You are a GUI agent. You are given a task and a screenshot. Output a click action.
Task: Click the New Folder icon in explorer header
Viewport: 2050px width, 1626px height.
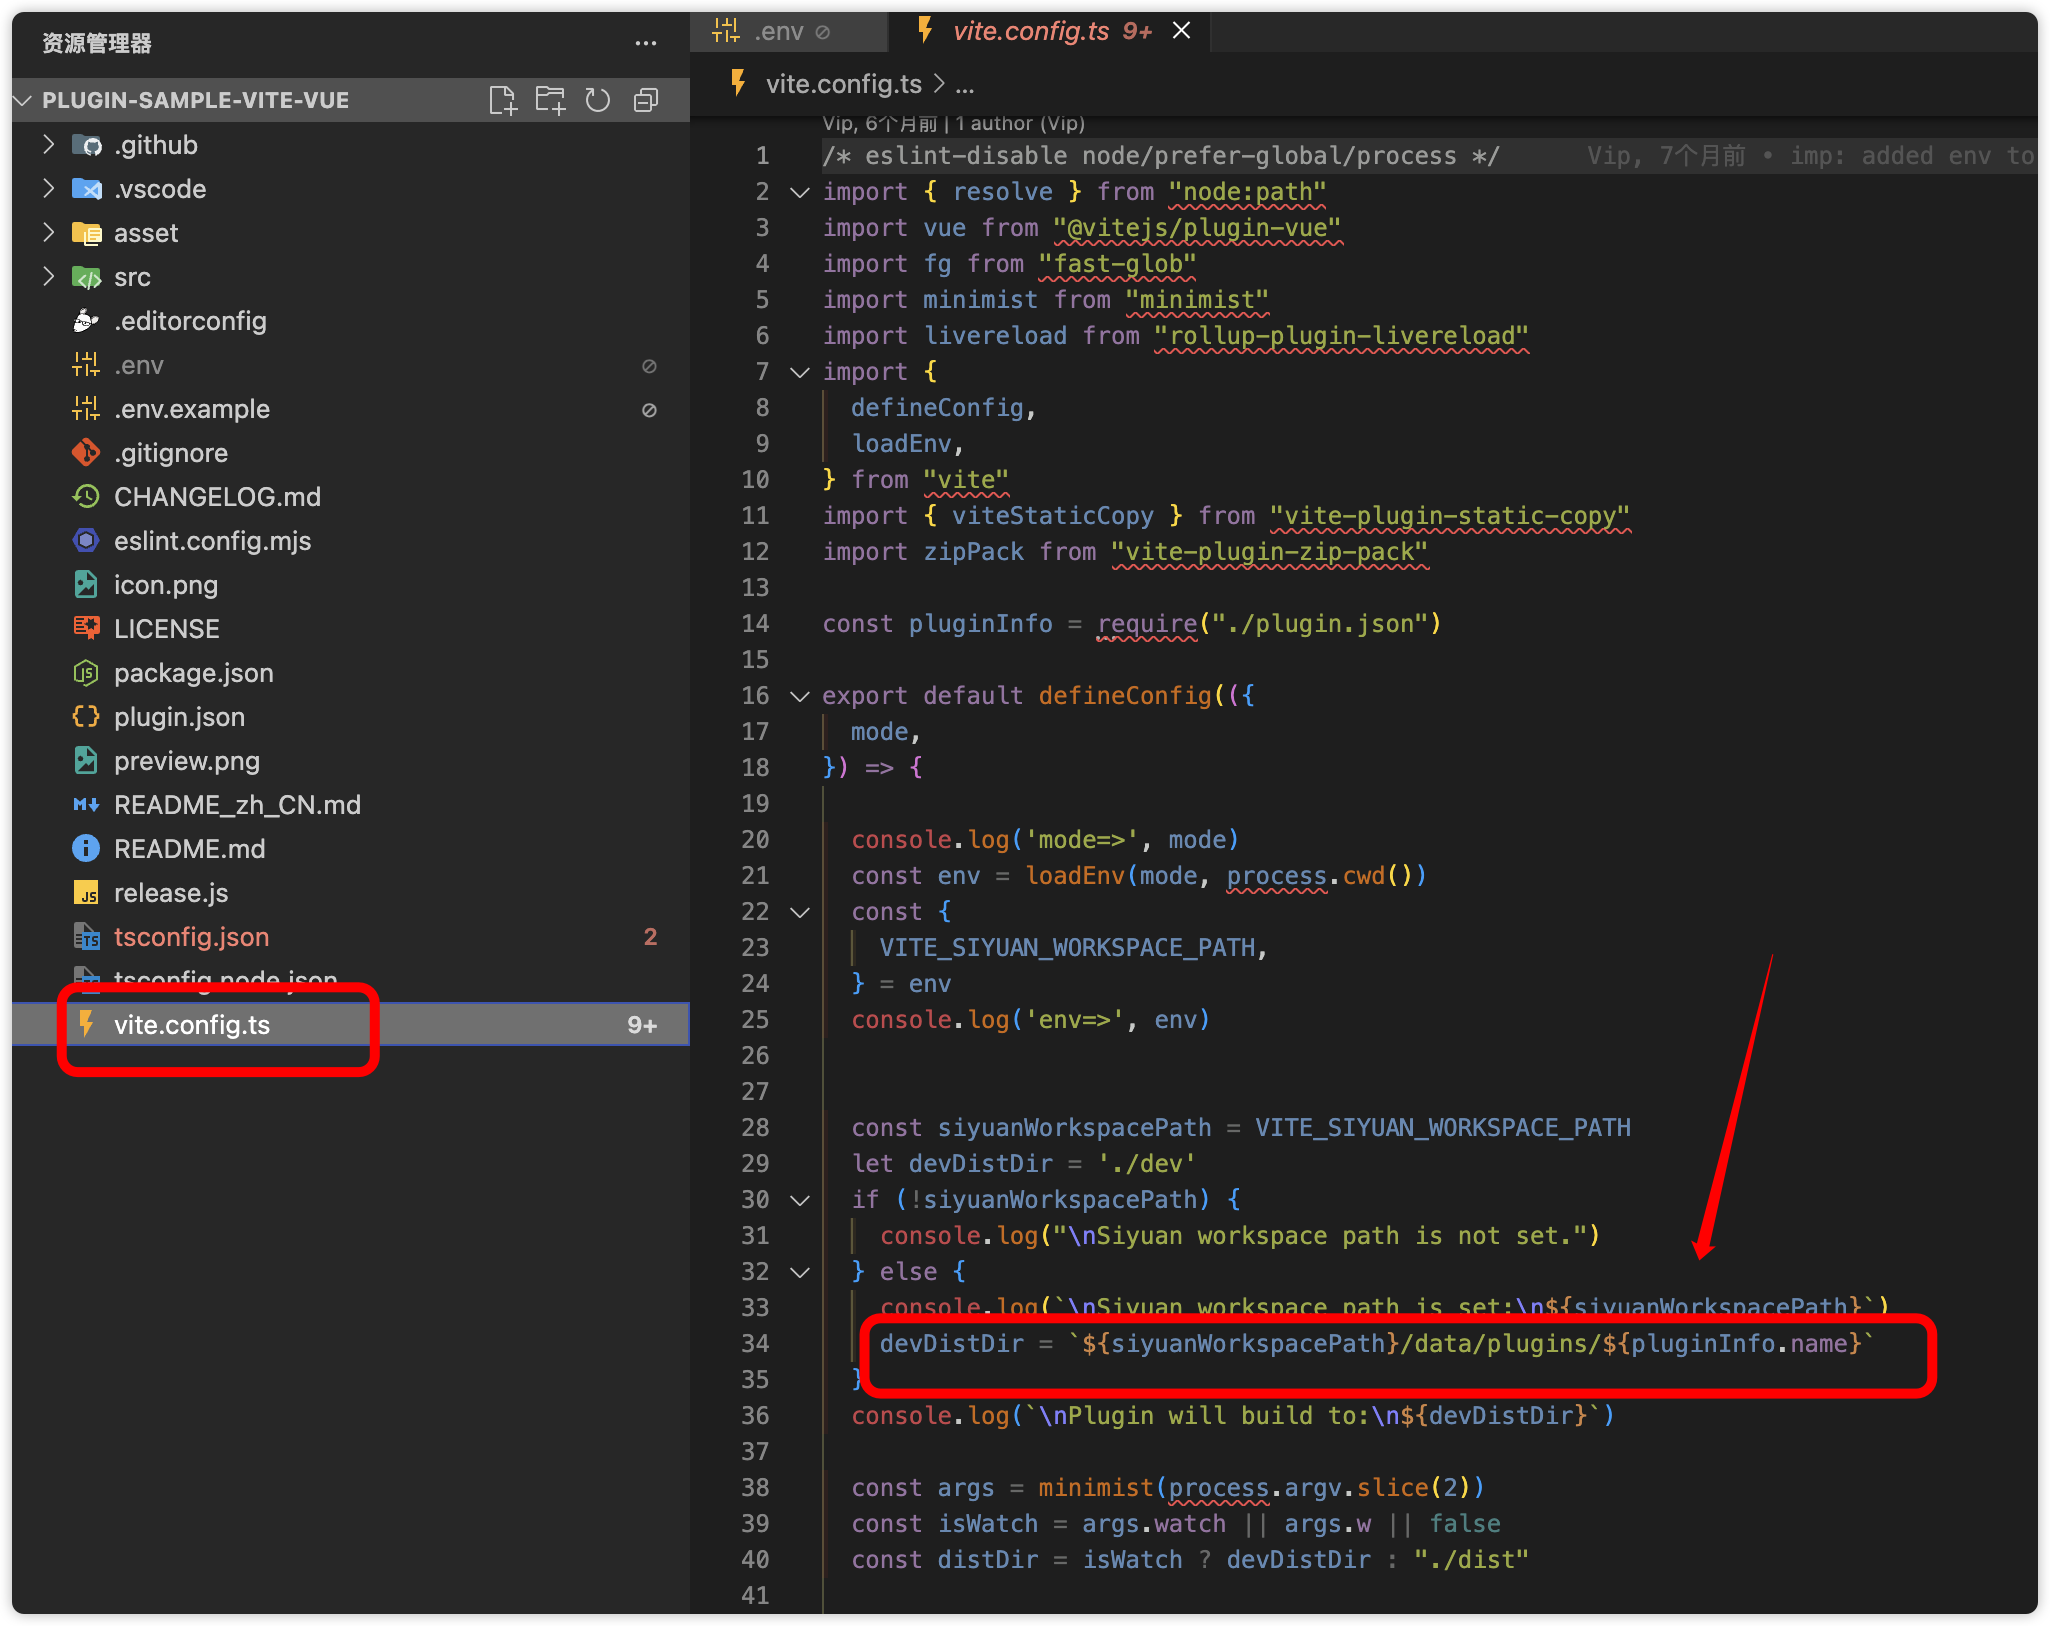pos(550,100)
